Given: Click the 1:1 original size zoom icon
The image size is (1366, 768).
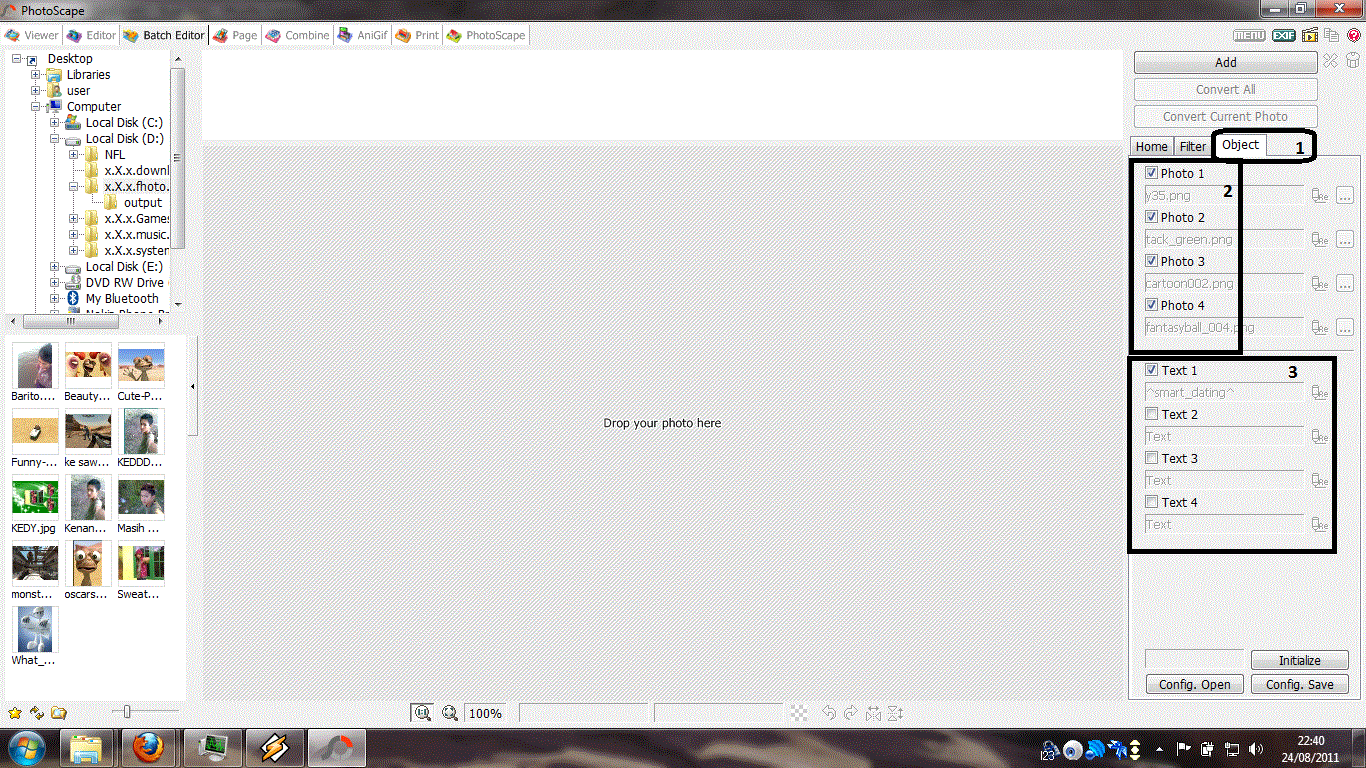Looking at the screenshot, I should pos(422,713).
